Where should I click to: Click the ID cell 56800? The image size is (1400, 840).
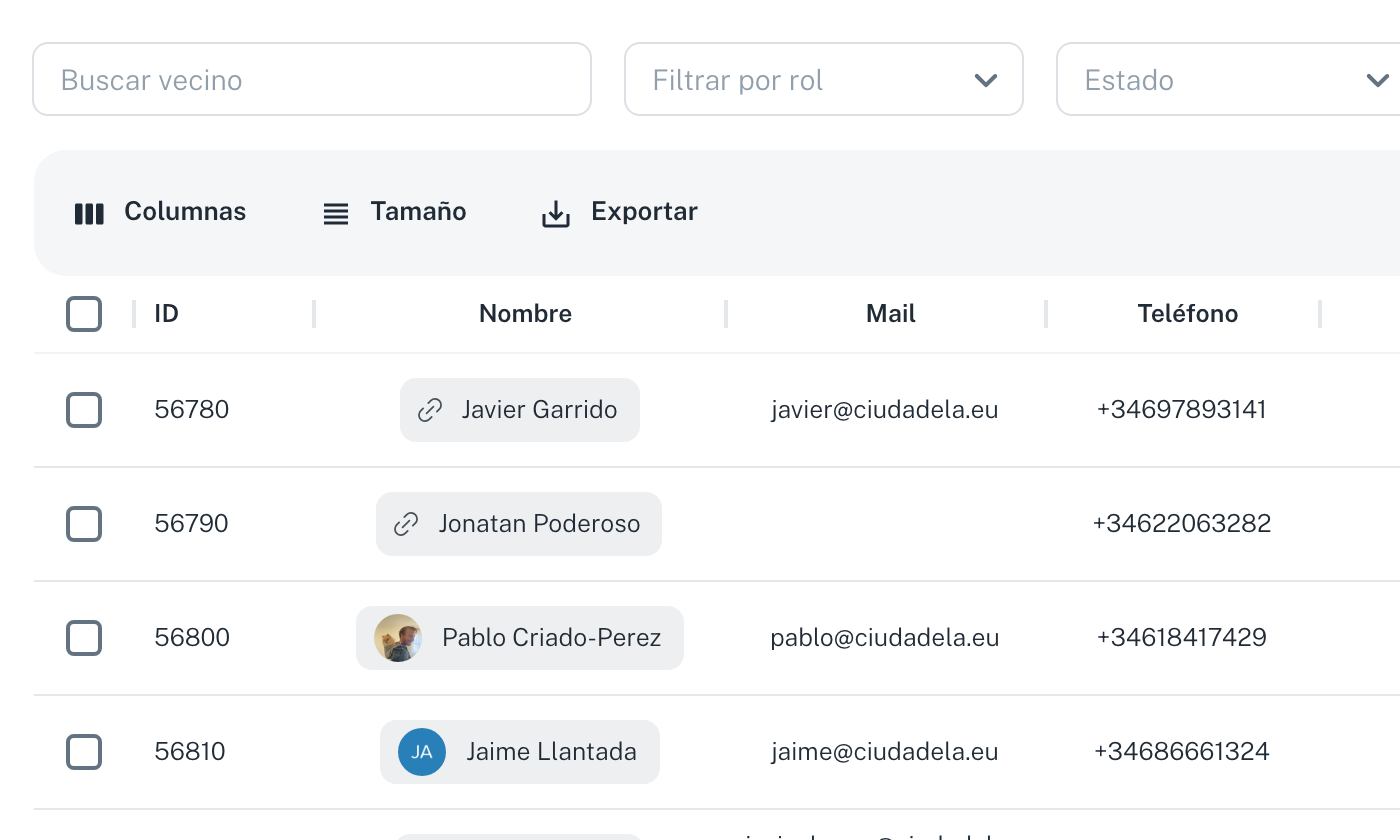coord(192,638)
